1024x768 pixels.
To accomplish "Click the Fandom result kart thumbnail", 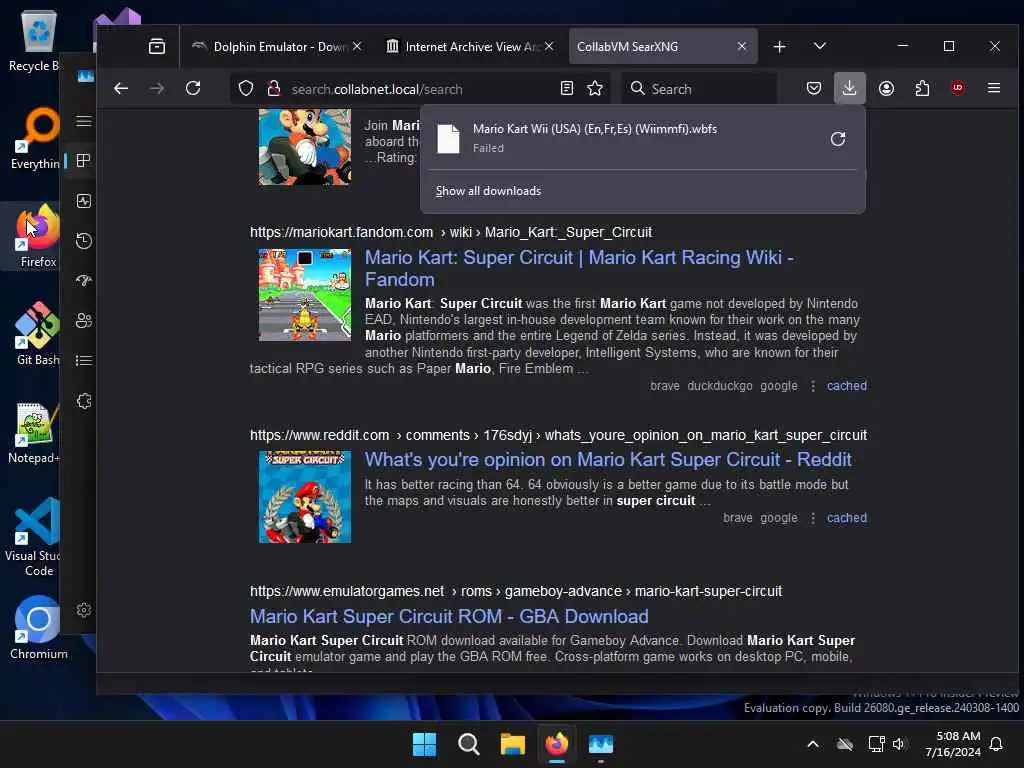I will [x=305, y=295].
